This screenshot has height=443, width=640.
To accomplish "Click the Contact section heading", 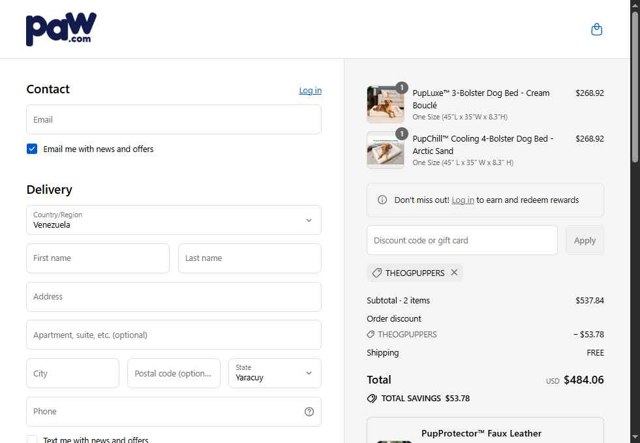I will 48,89.
